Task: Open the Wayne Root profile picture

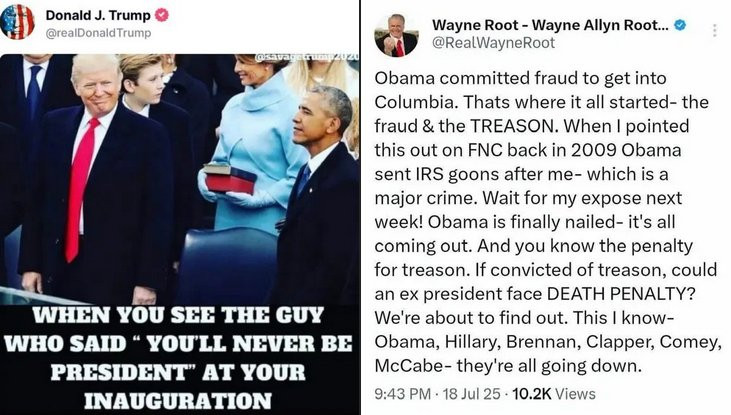Action: [x=396, y=35]
